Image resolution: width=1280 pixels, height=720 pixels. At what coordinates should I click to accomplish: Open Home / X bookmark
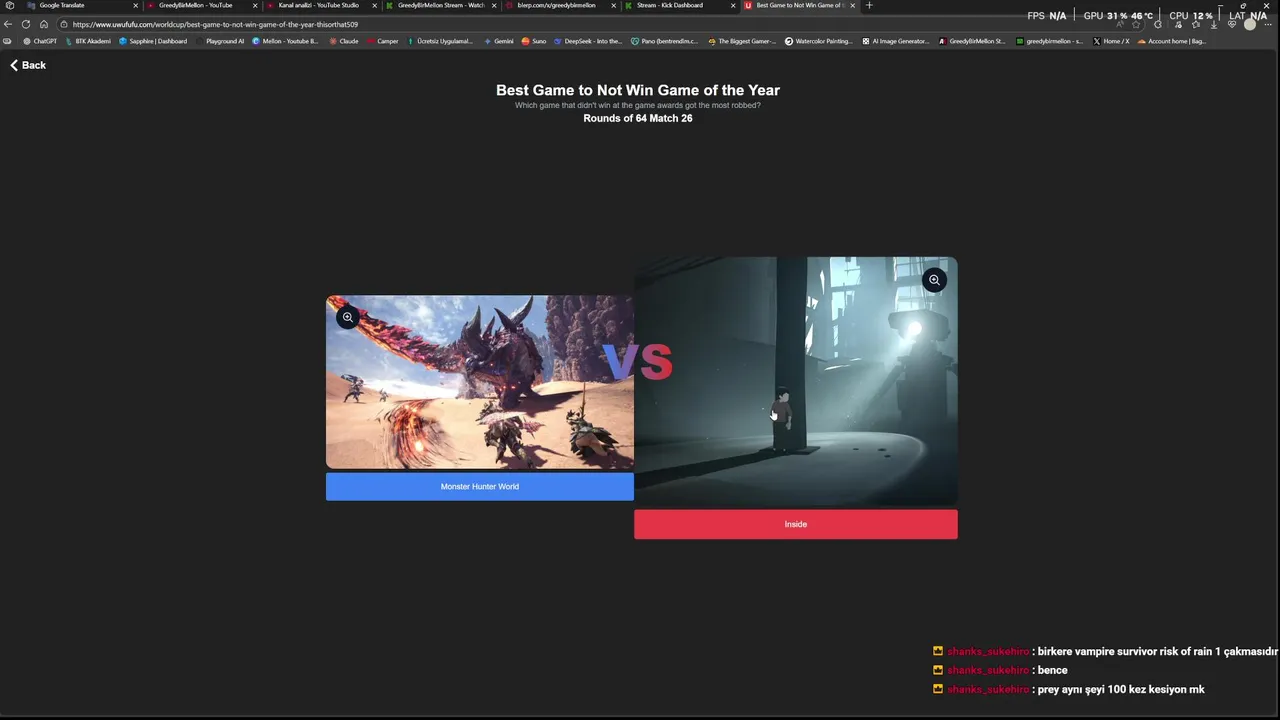pyautogui.click(x=1112, y=41)
